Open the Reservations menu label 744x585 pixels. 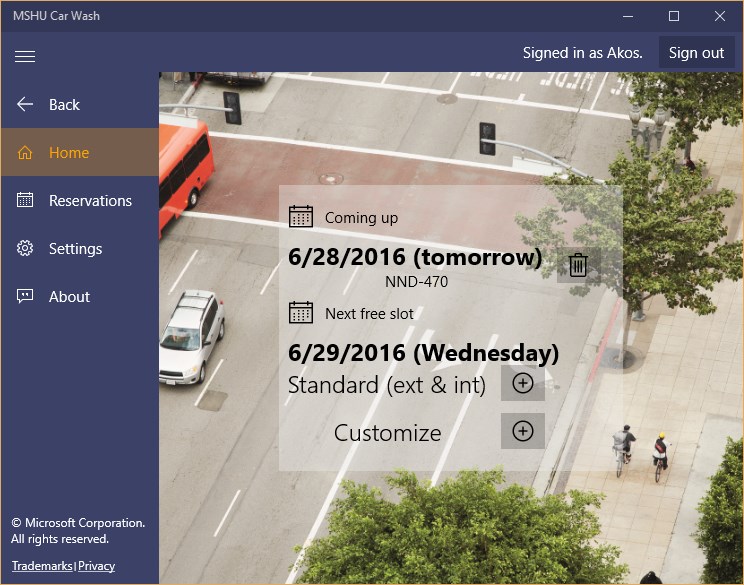[90, 201]
